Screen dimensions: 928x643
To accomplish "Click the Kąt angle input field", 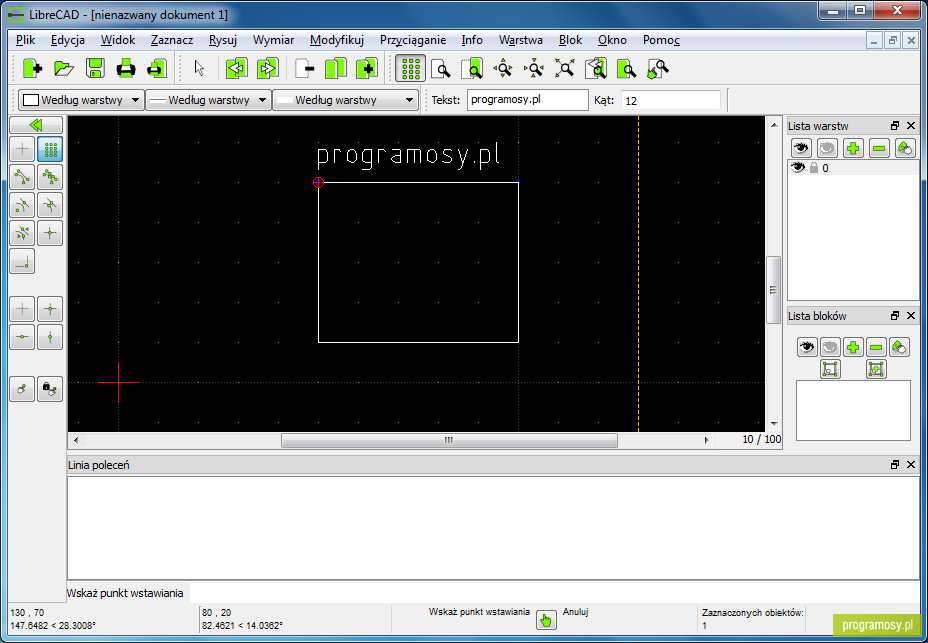I will click(x=671, y=100).
